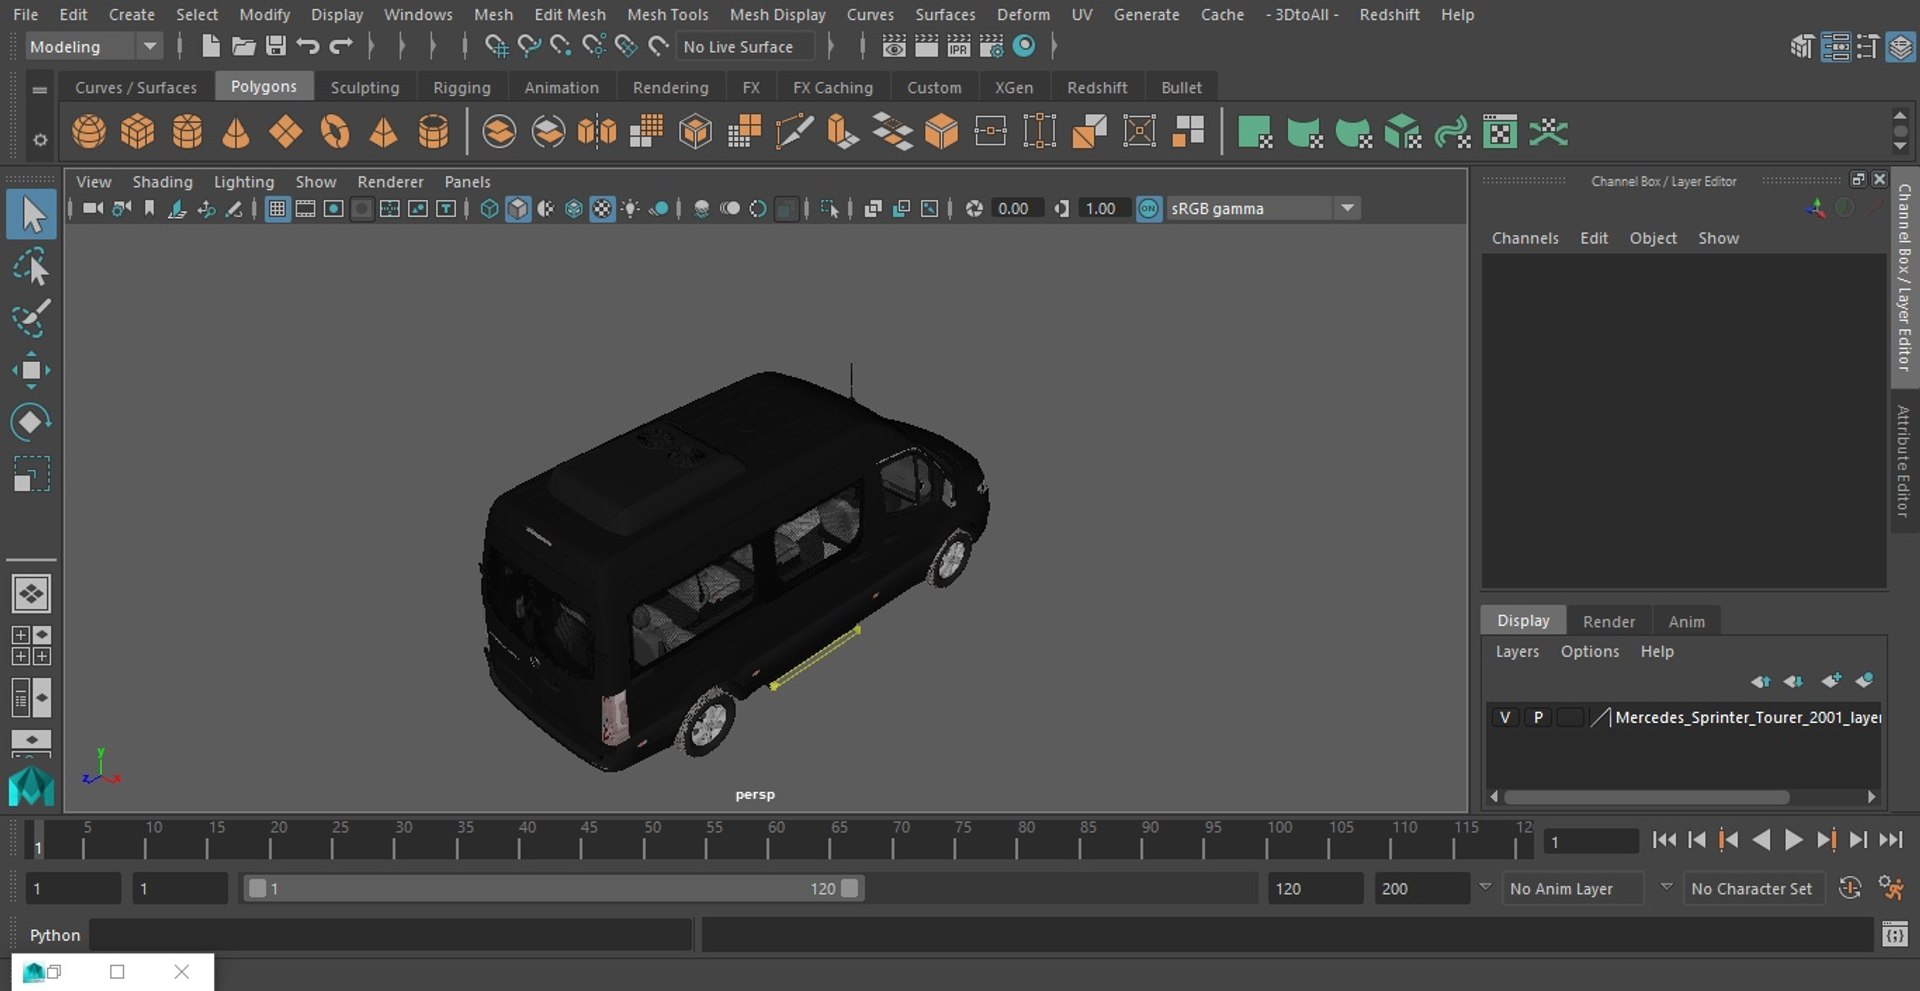
Task: Create a polygon sphere from the shelf
Action: [x=89, y=131]
